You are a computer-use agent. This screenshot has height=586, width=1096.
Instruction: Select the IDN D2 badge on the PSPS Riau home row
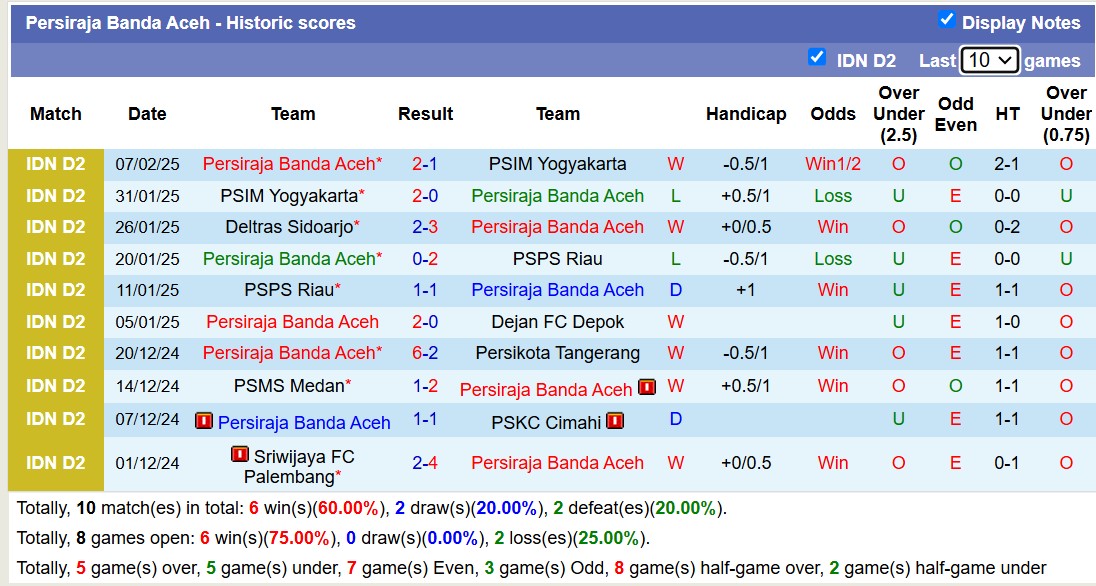(x=56, y=290)
